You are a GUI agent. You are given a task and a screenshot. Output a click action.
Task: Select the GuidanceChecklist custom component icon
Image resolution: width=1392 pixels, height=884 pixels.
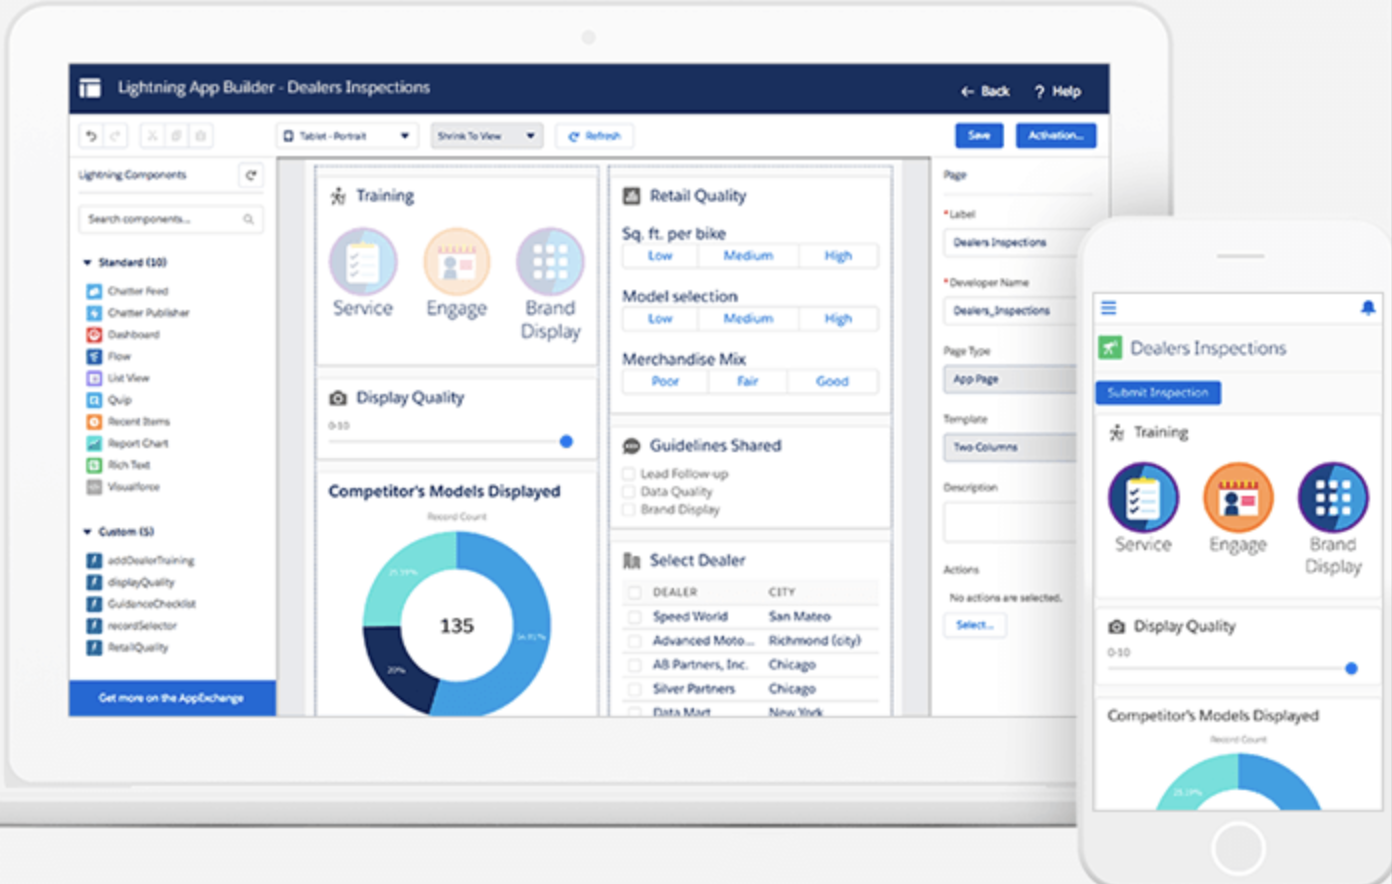[x=94, y=604]
